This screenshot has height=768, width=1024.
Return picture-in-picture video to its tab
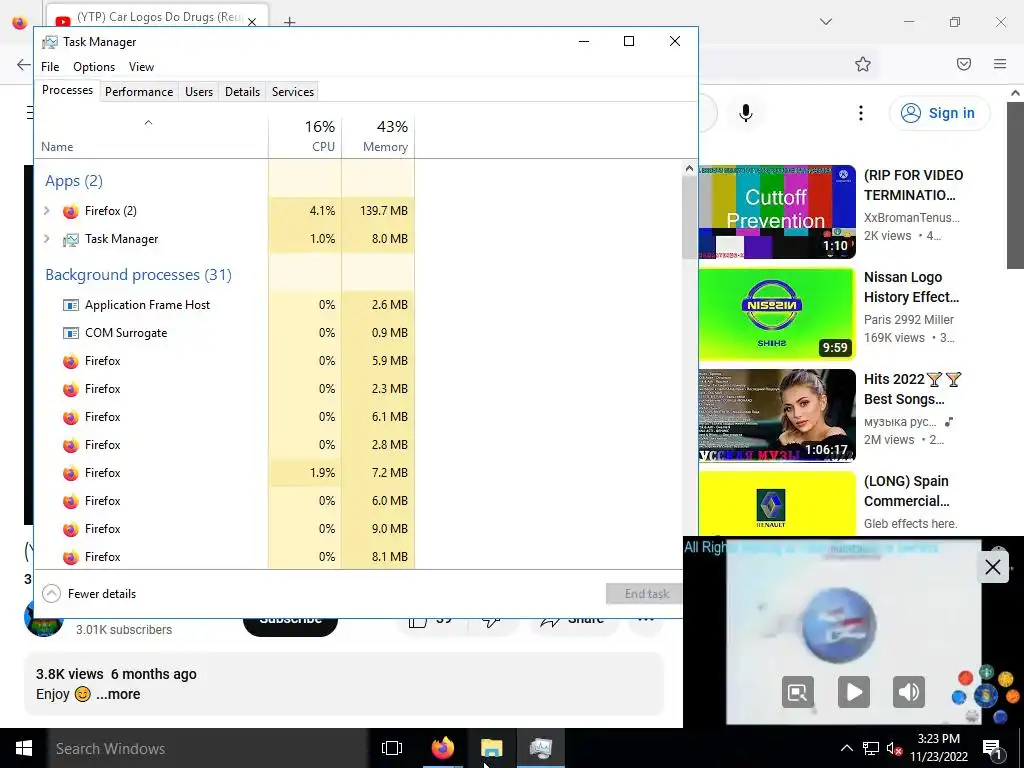(798, 692)
